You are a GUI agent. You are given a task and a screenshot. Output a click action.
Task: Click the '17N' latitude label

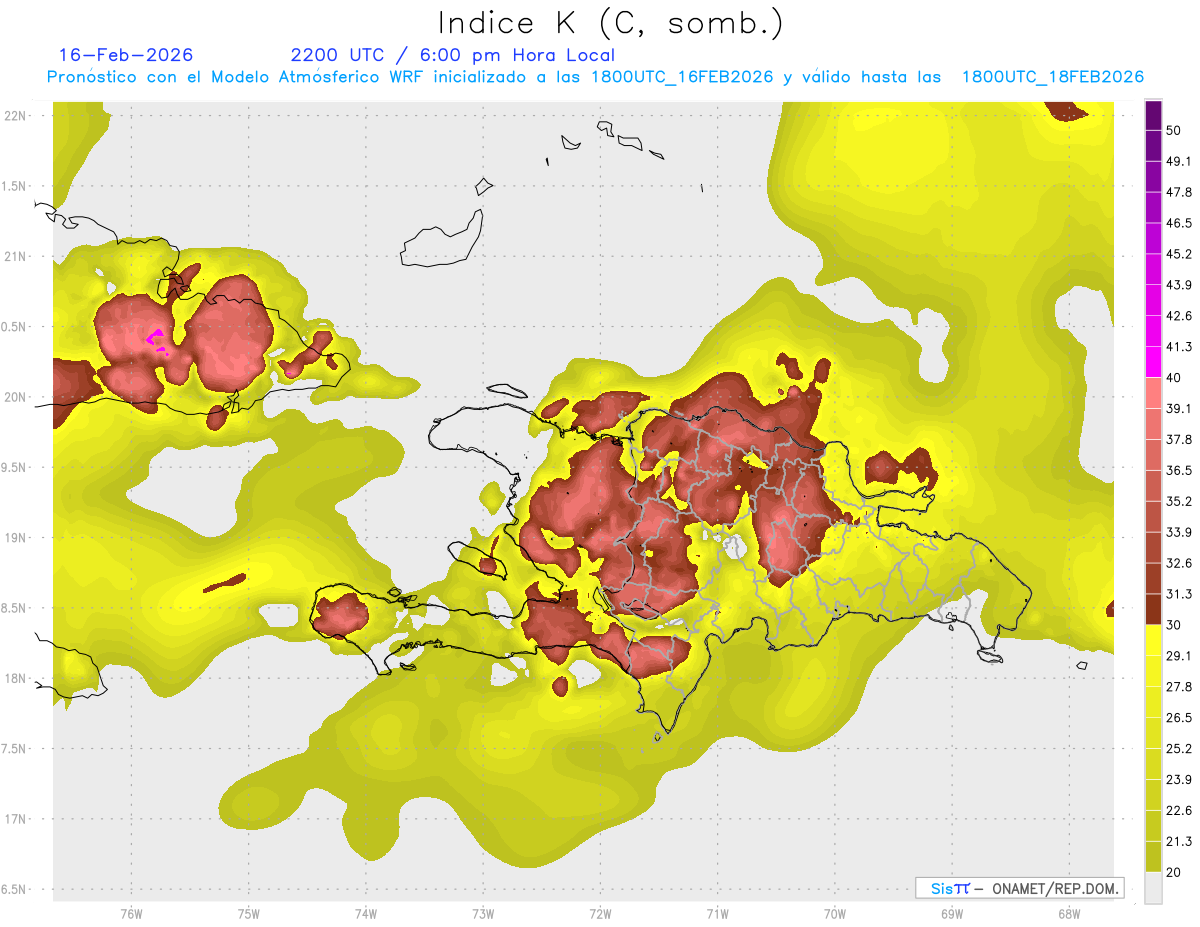click(17, 819)
